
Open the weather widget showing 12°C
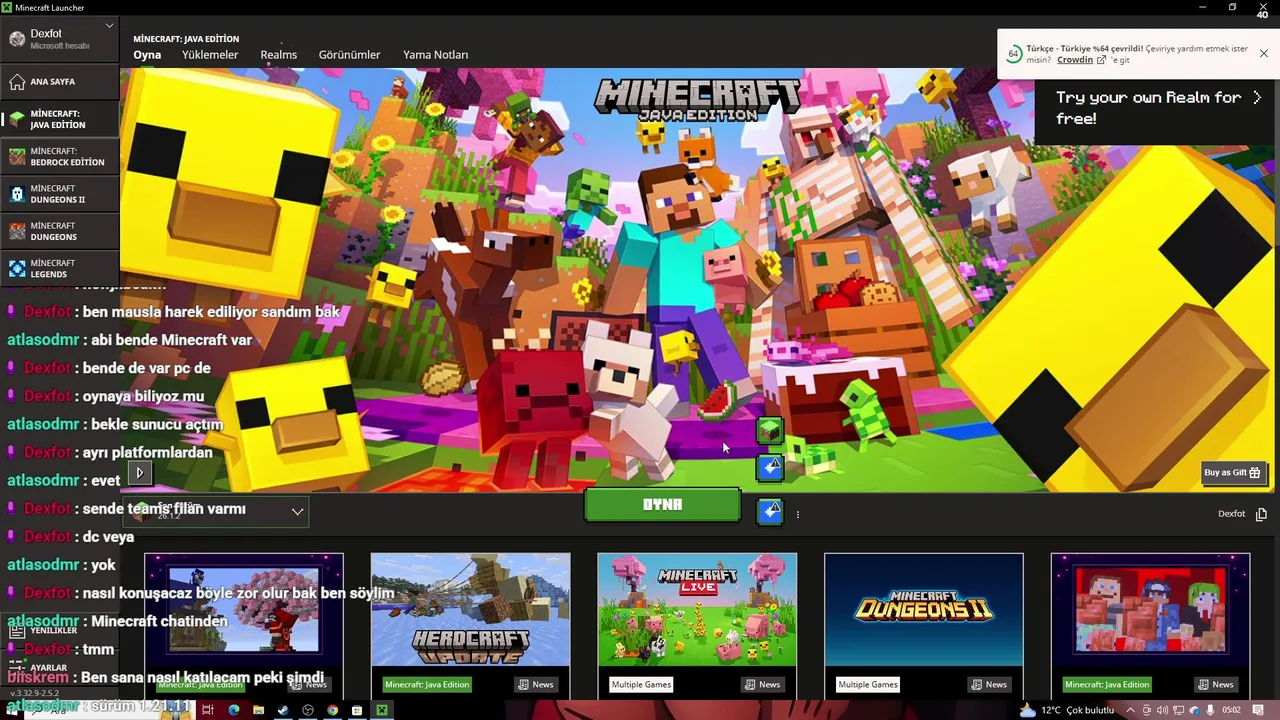coord(1066,710)
